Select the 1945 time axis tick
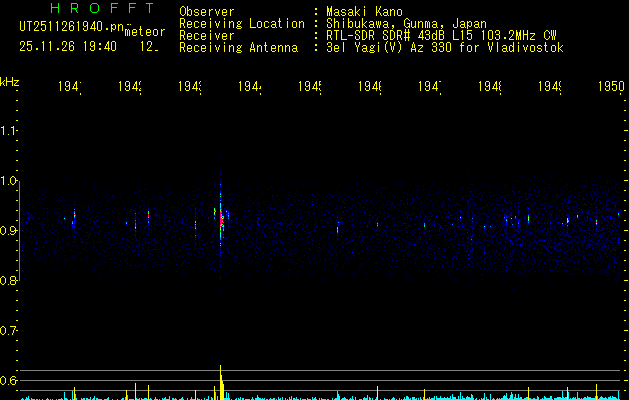Viewport: 629px width, 400px height. click(311, 88)
